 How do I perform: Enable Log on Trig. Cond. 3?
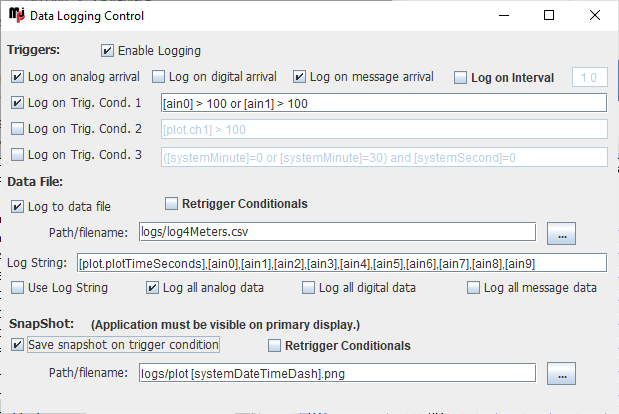17,155
